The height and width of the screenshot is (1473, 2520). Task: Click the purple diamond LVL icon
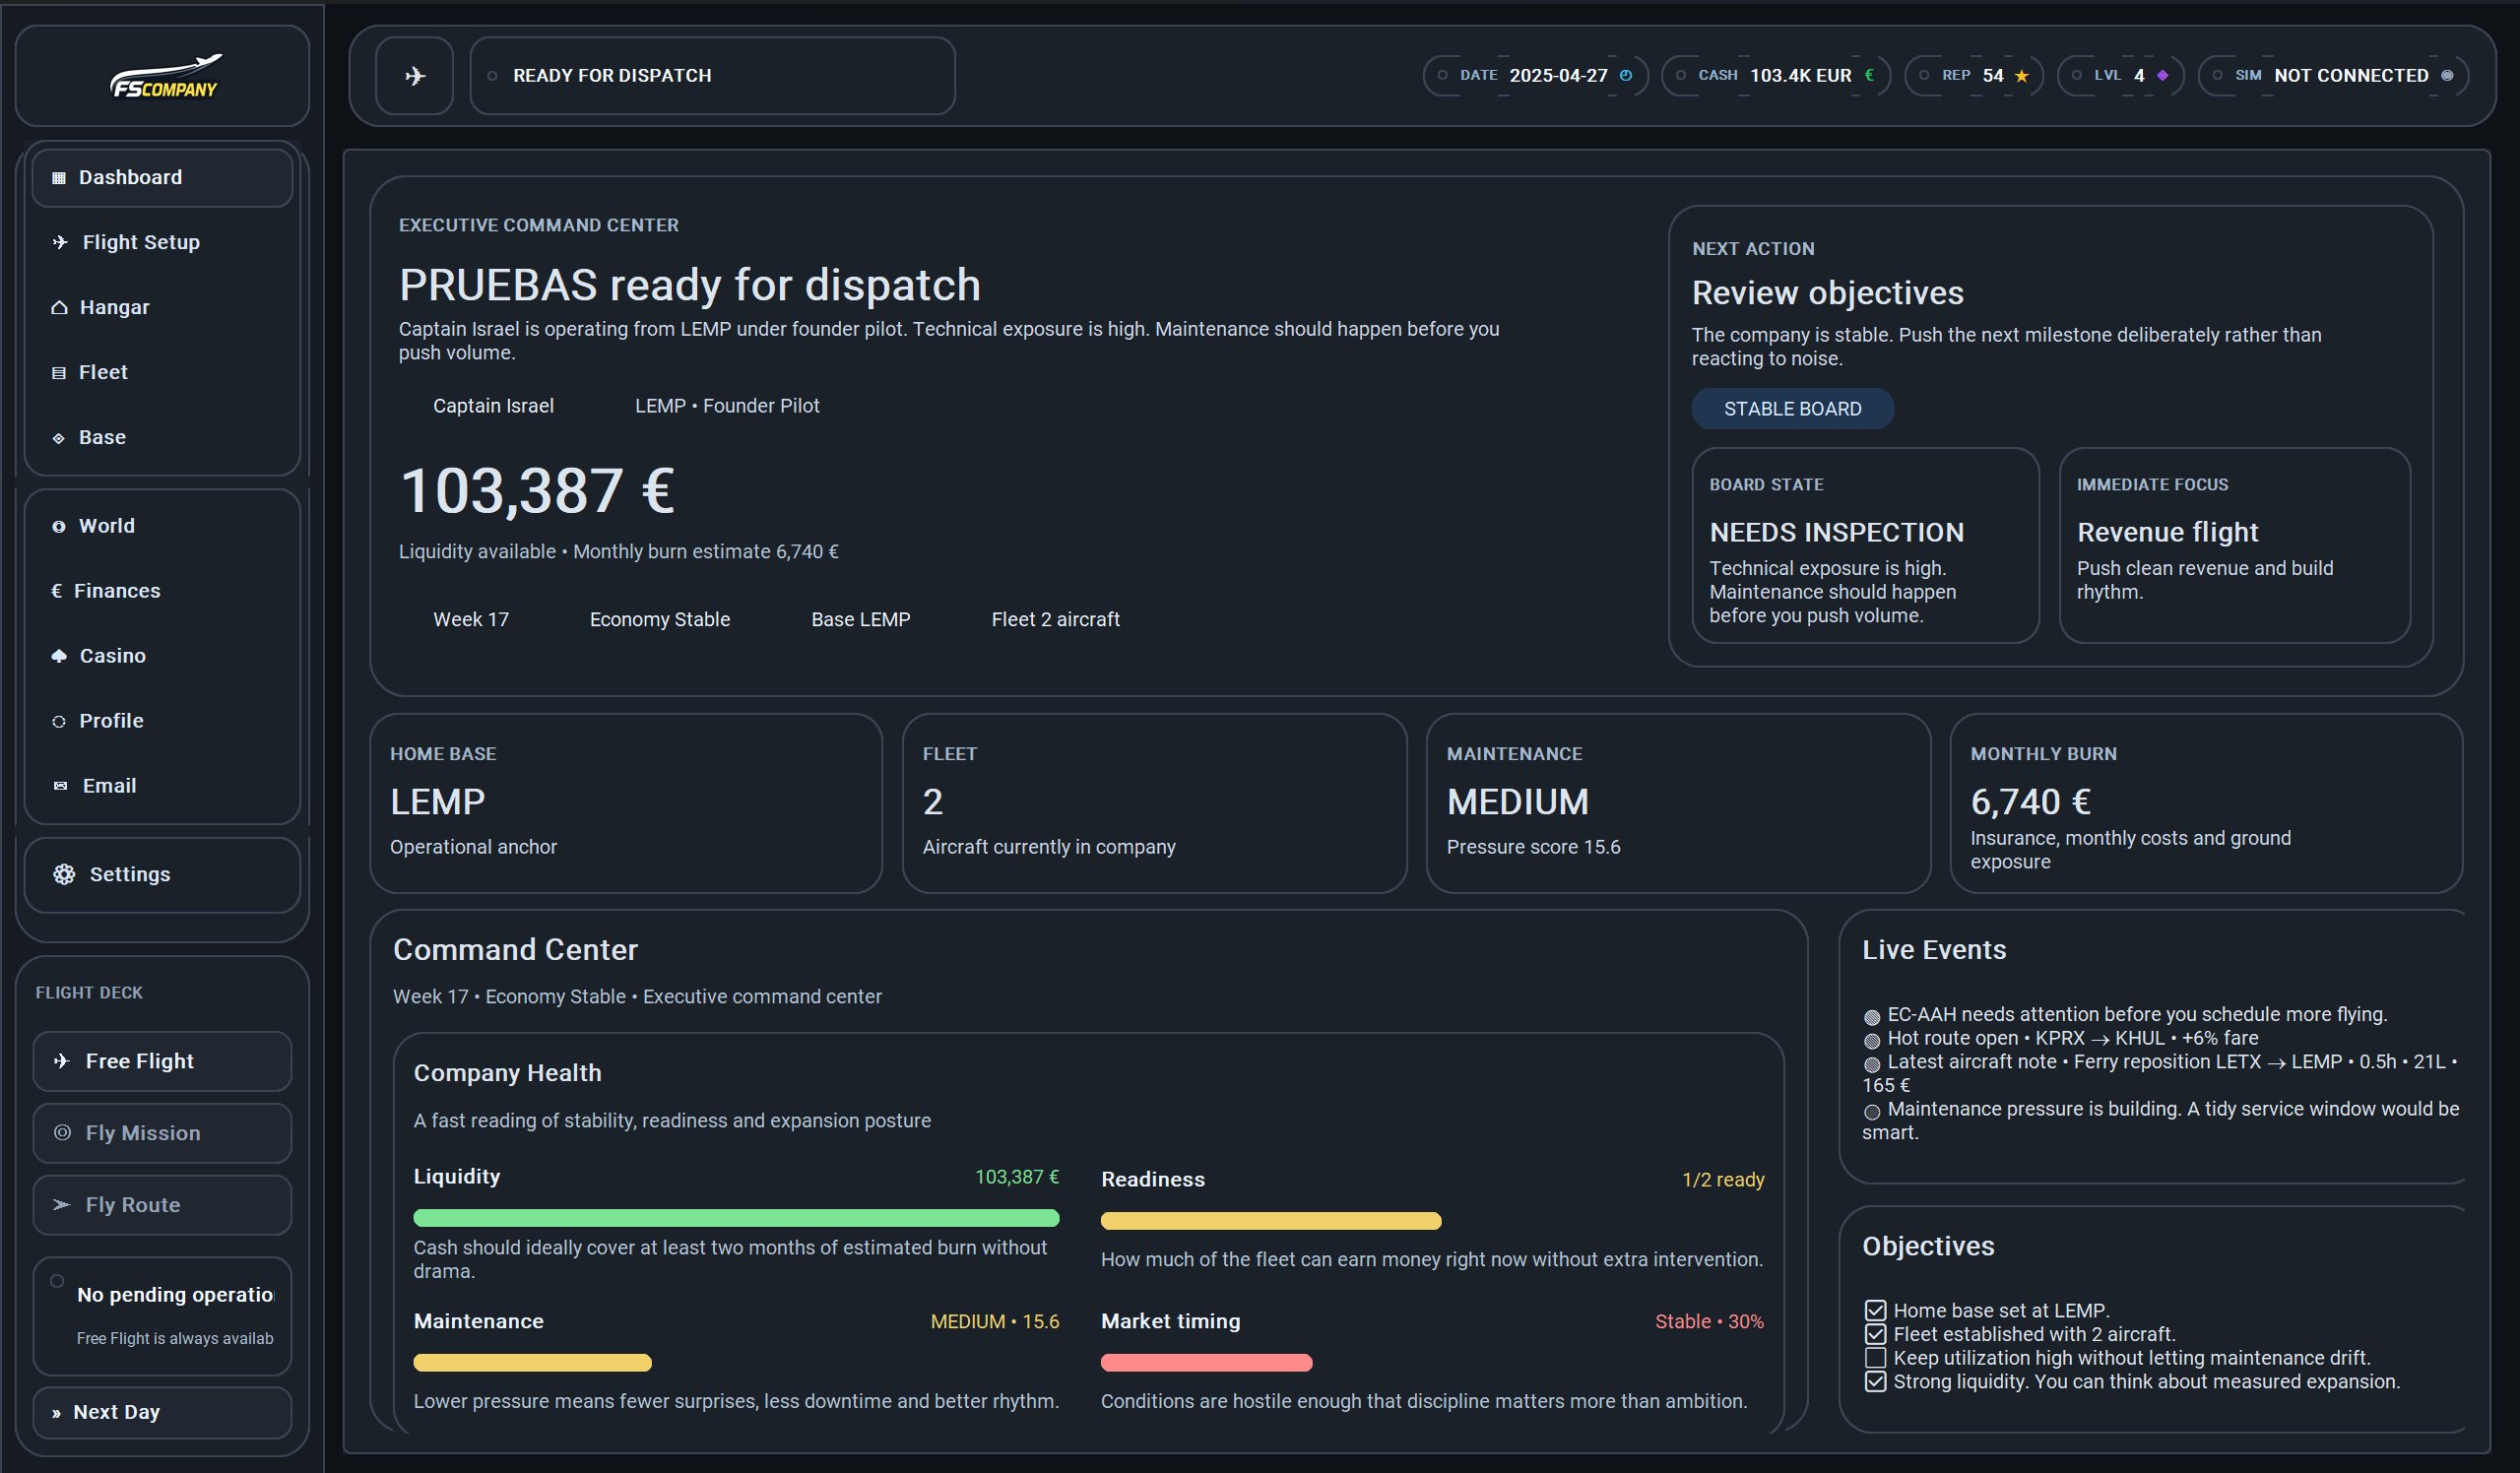pyautogui.click(x=2162, y=76)
